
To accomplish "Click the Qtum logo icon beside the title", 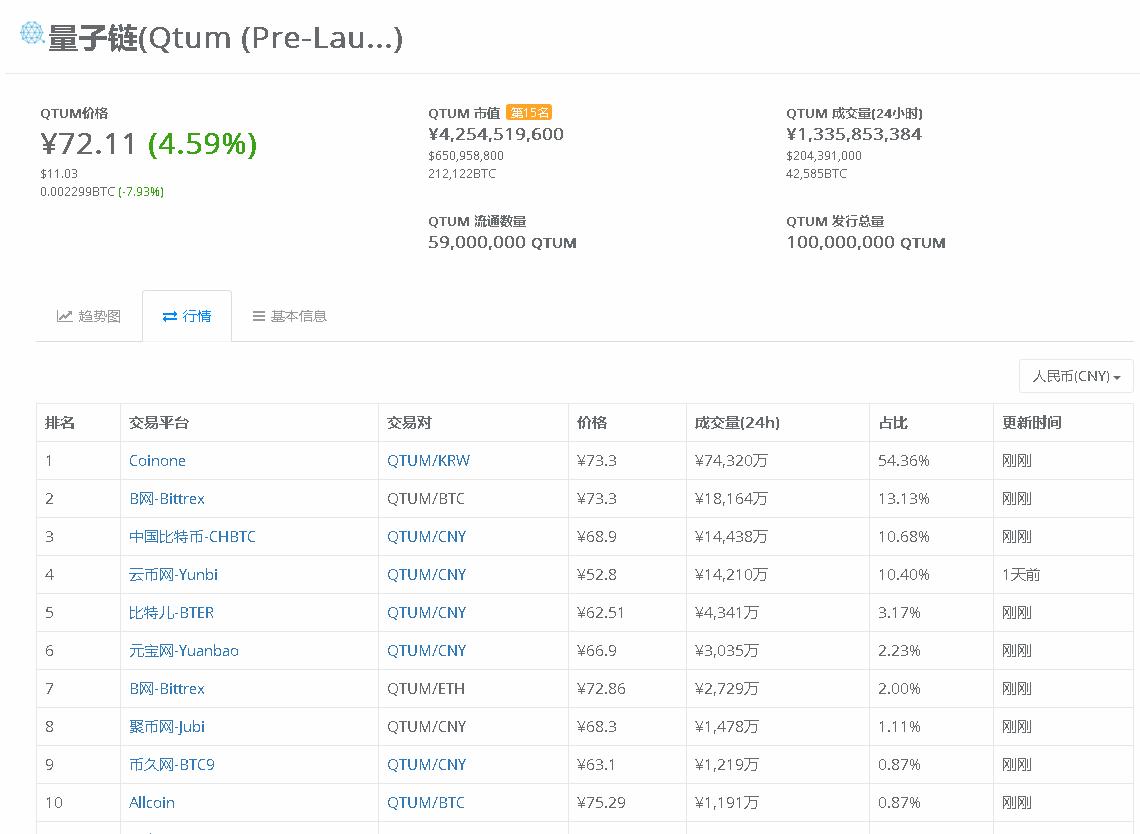I will pos(32,33).
